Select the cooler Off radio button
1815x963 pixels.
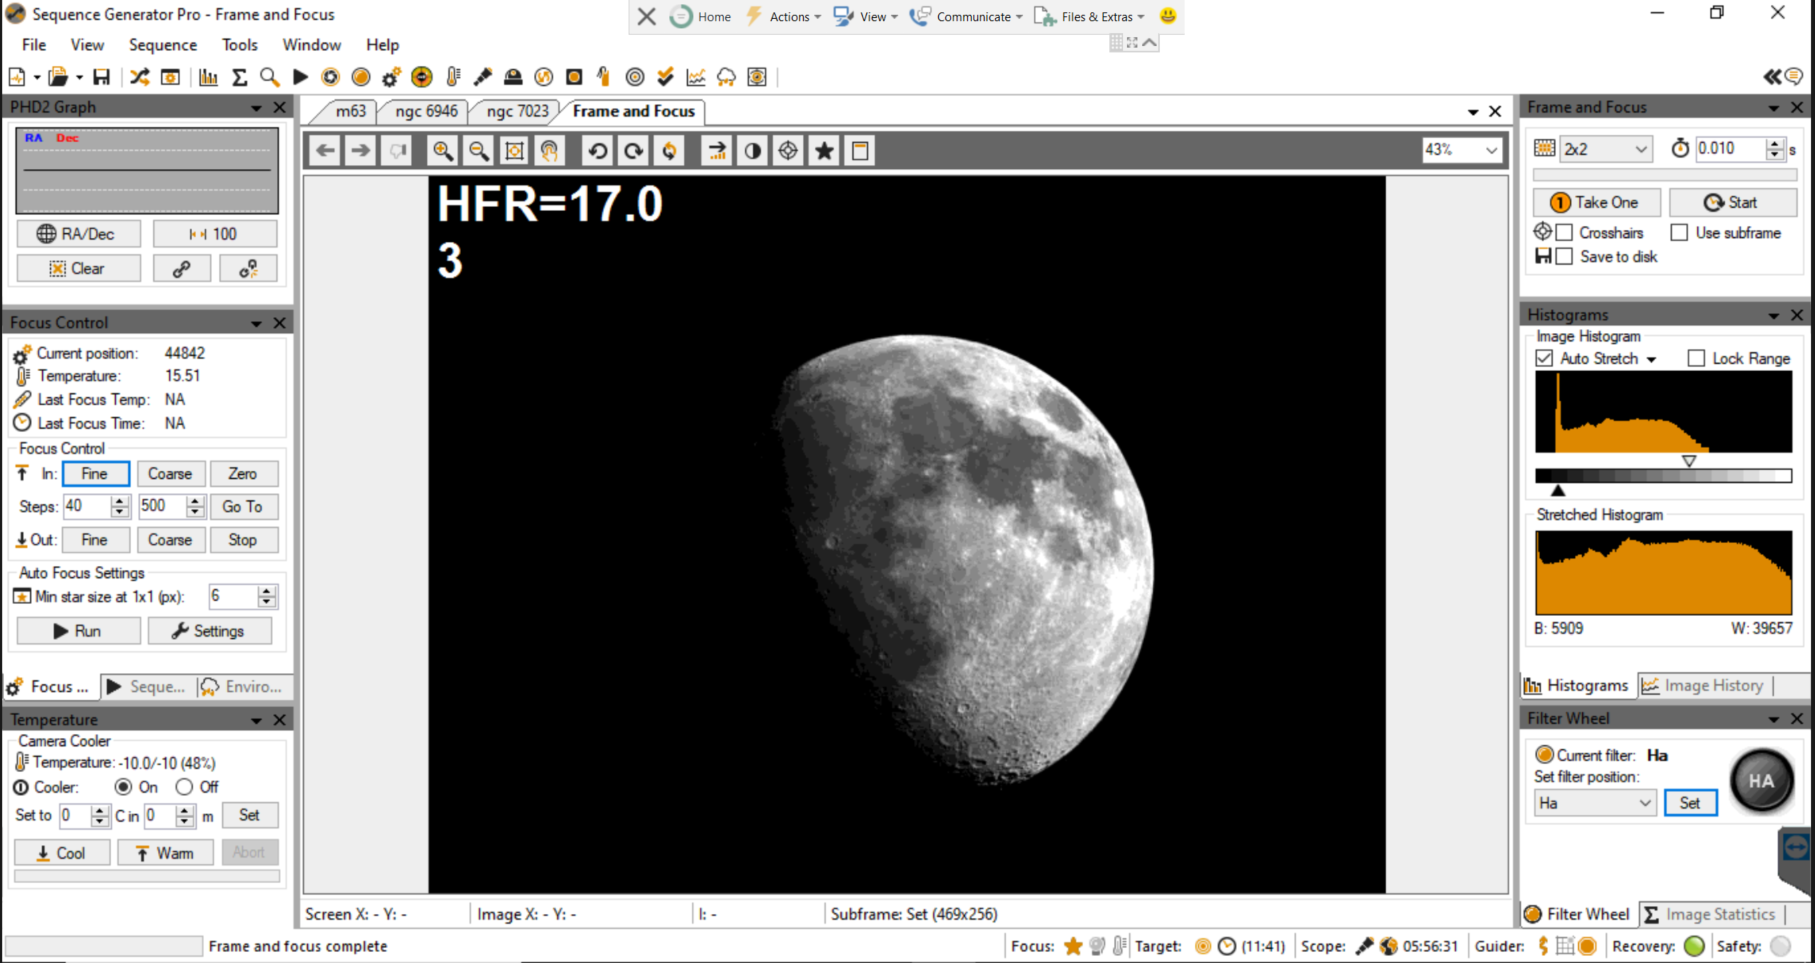coord(184,787)
